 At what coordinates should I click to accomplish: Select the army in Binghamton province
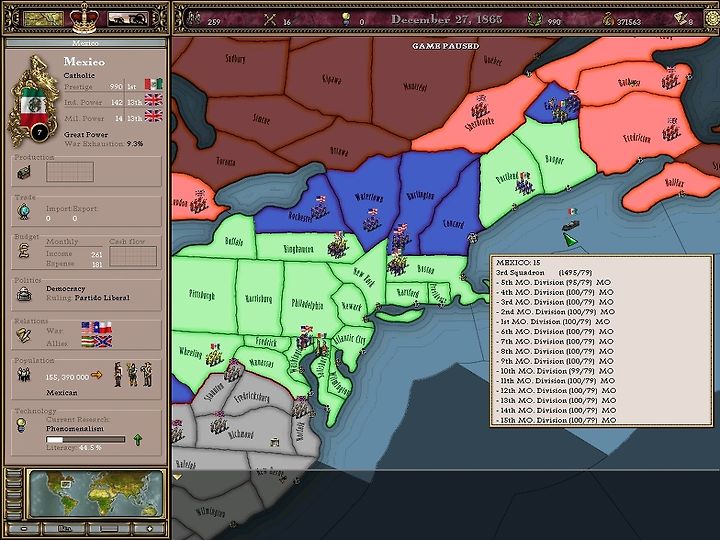pyautogui.click(x=338, y=245)
